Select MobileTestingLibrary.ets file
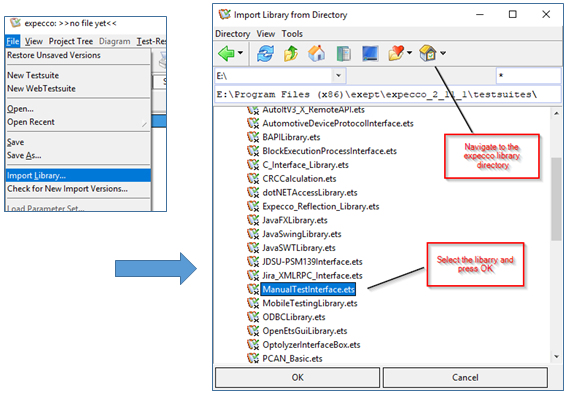The width and height of the screenshot is (565, 395). [x=310, y=303]
